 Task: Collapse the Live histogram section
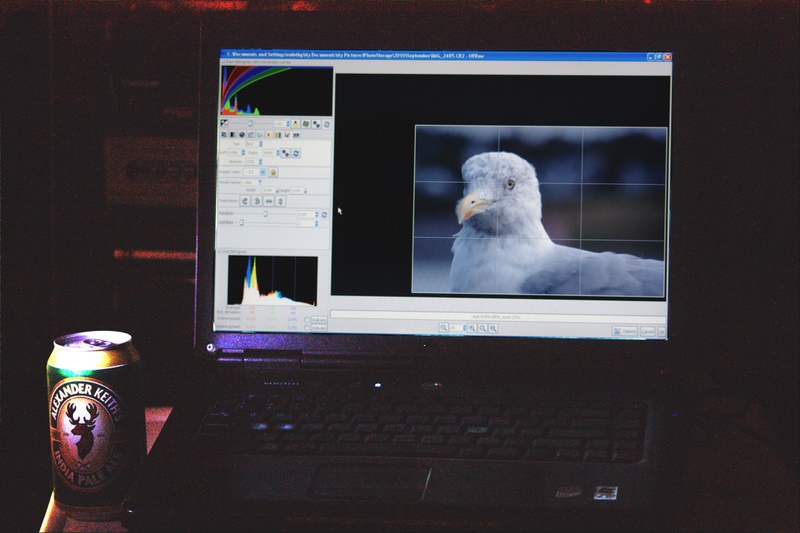[220, 251]
